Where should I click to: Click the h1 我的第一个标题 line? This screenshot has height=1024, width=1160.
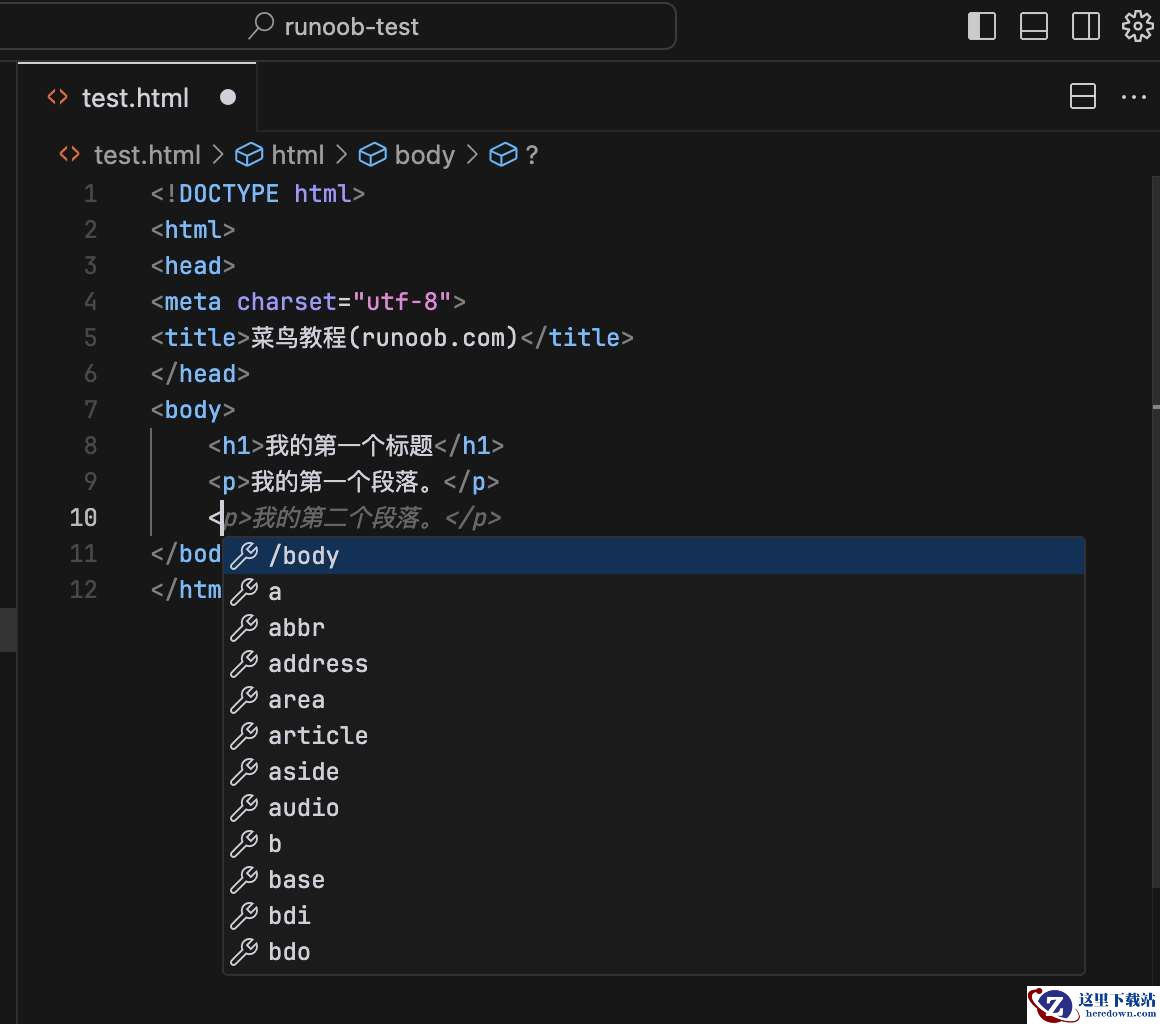point(356,445)
